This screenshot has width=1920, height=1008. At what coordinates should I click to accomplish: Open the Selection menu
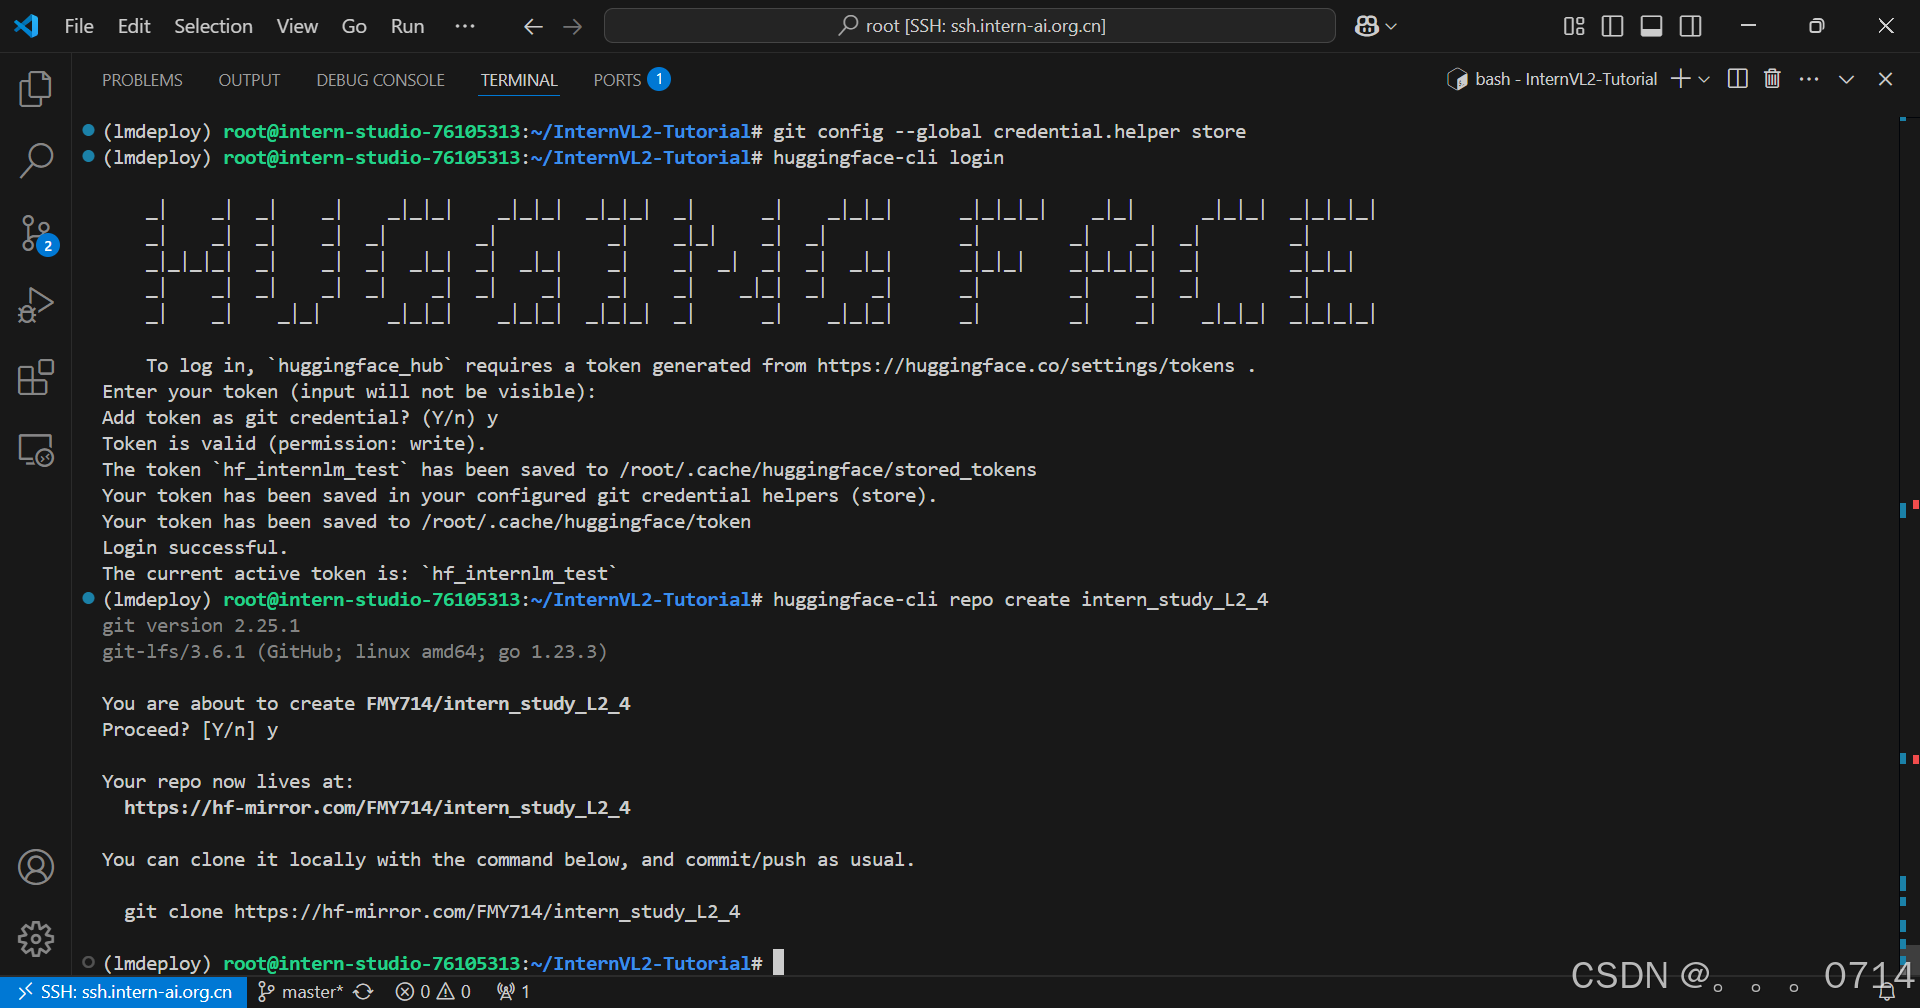(213, 26)
